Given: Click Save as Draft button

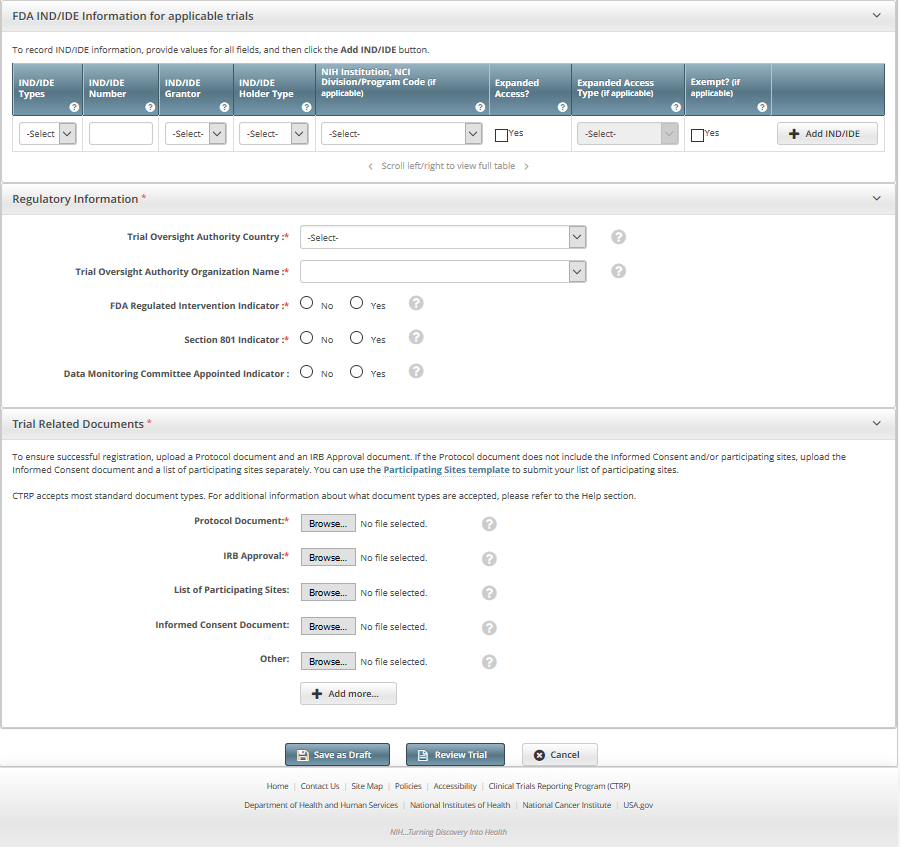Looking at the screenshot, I should 338,755.
